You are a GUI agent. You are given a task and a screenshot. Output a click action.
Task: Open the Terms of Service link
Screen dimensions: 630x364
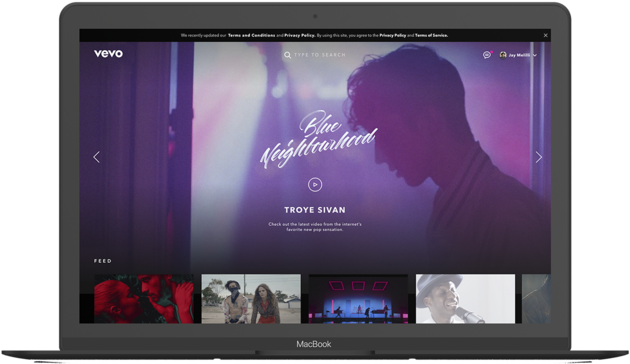[x=431, y=35]
